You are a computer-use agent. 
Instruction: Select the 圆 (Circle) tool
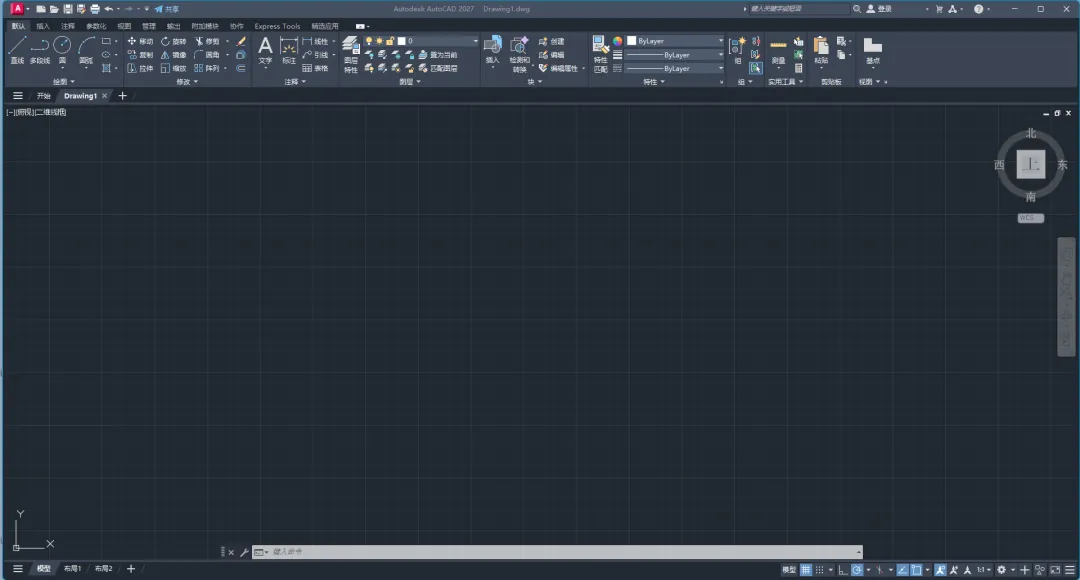(62, 50)
